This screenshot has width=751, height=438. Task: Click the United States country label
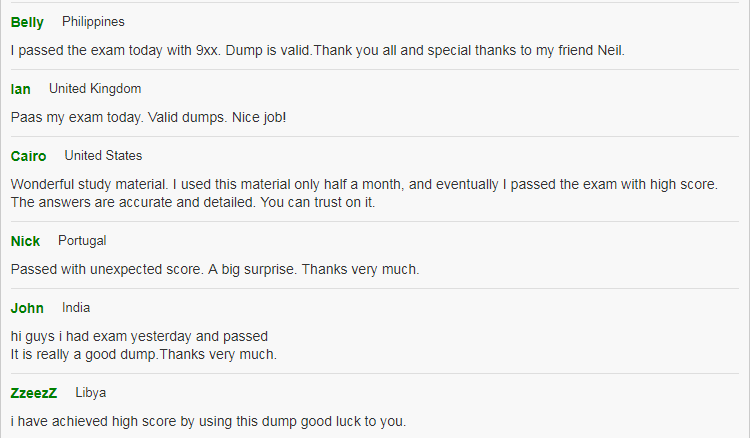[103, 156]
